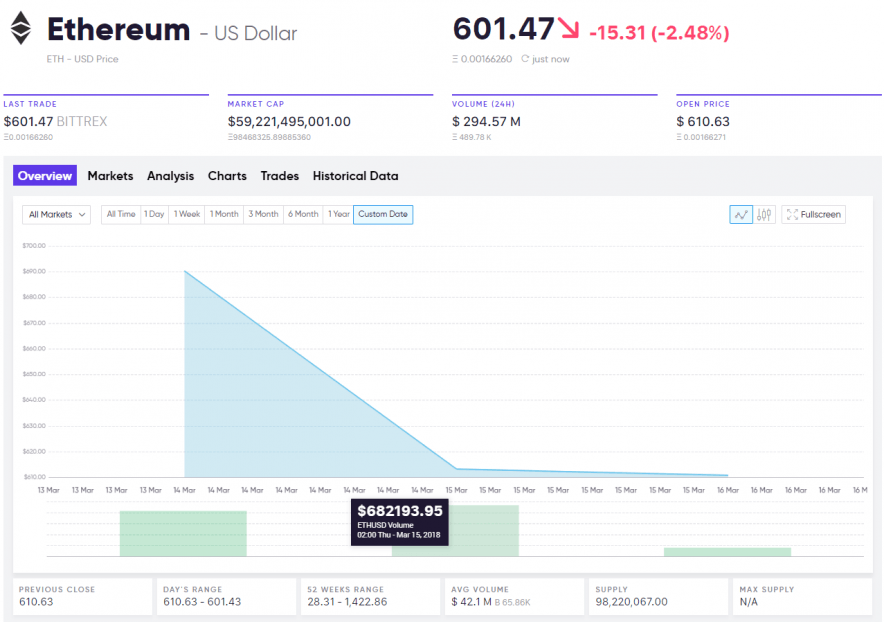Click the refresh icon beside 'just now'
884x622 pixels.
click(525, 59)
